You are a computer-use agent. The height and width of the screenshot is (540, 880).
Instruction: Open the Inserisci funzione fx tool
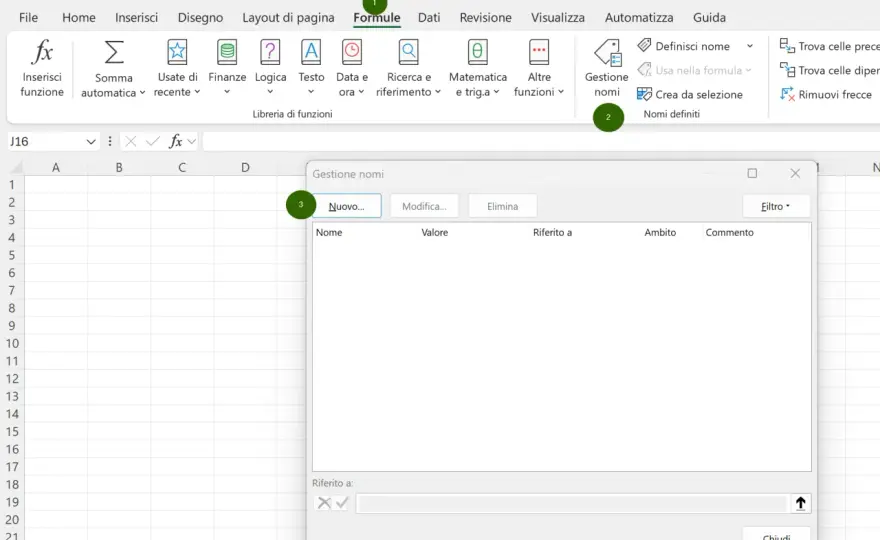point(42,68)
